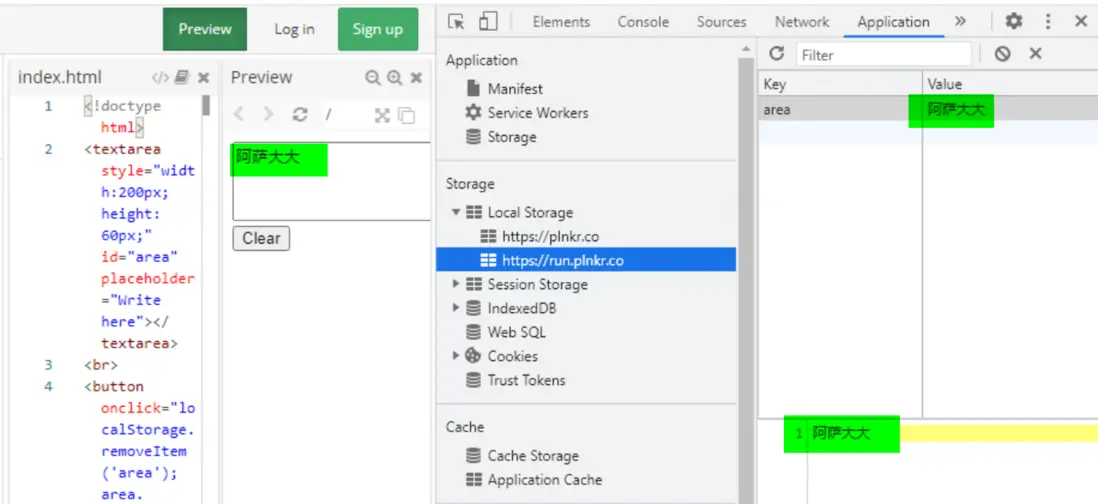Switch to the Console tab
This screenshot has width=1098, height=504.
[x=644, y=22]
